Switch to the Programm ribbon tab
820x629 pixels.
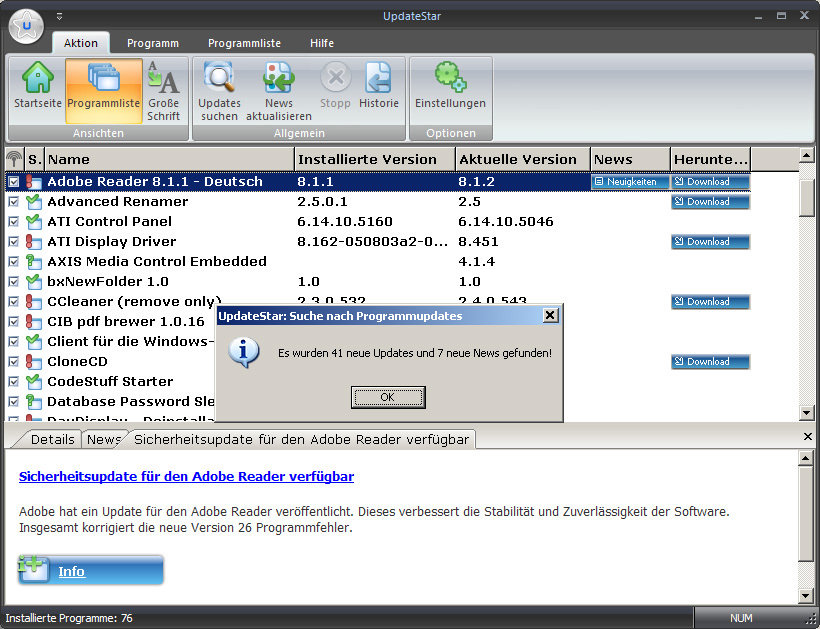[153, 43]
